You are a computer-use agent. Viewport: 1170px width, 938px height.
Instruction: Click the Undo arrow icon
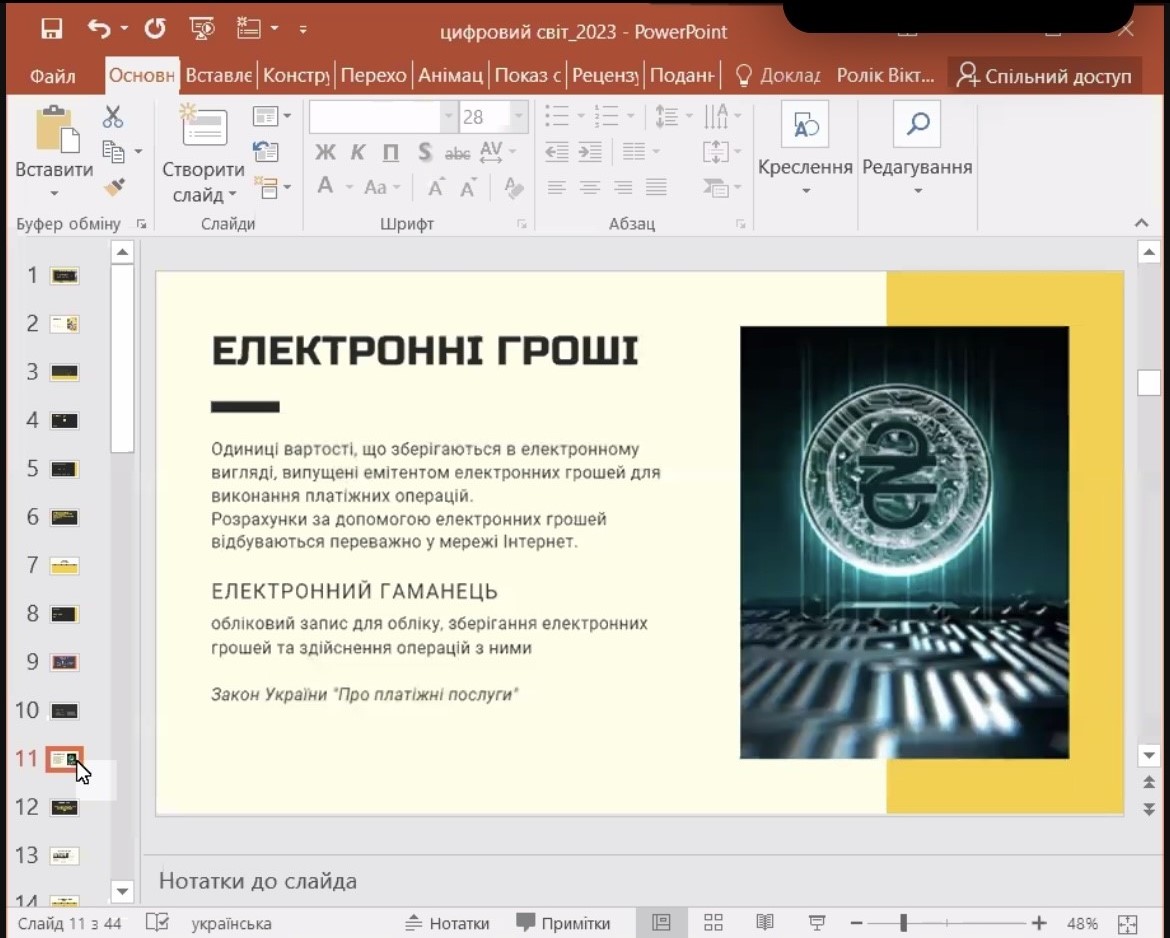tap(99, 29)
